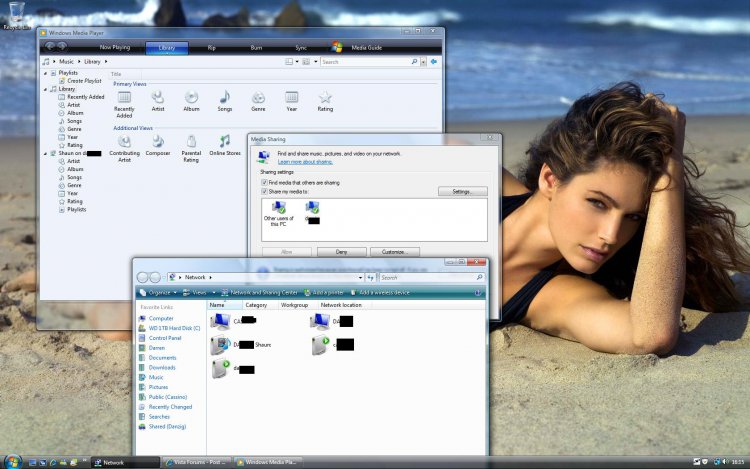Switch to the Rip tab
Image resolution: width=750 pixels, height=469 pixels.
(211, 48)
